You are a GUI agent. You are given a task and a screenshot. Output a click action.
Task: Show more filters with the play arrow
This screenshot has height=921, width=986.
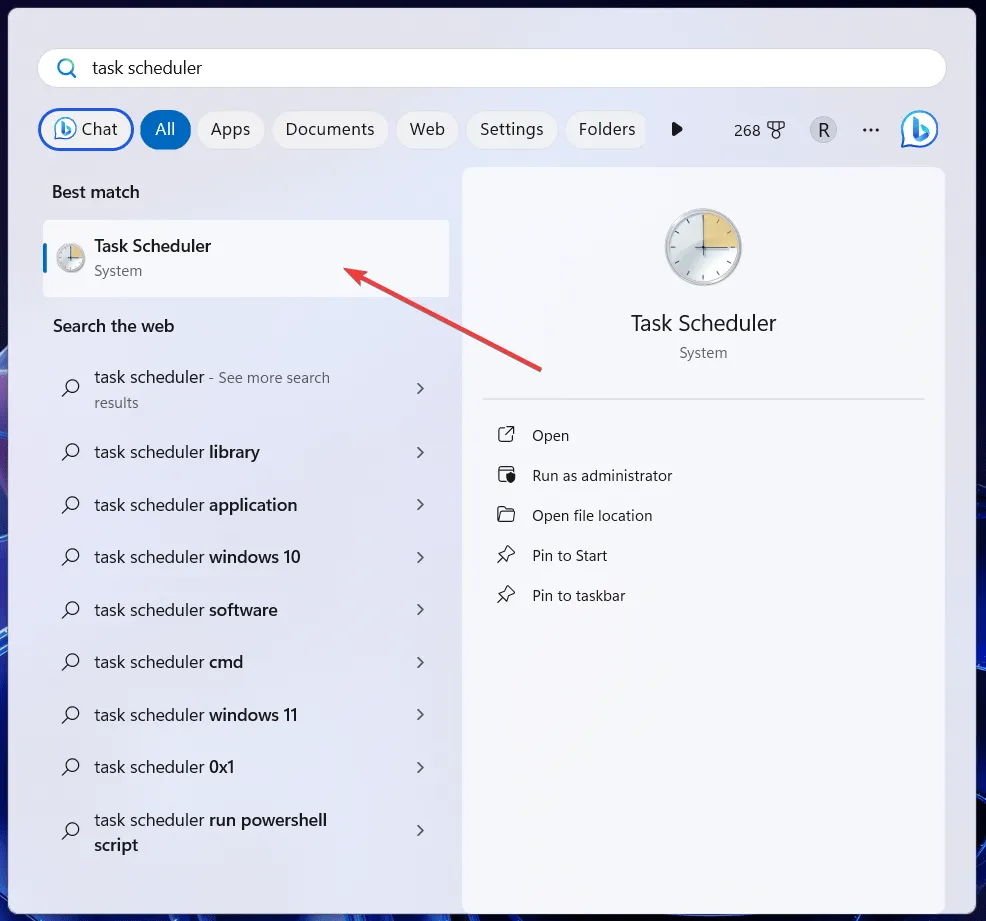pos(677,130)
